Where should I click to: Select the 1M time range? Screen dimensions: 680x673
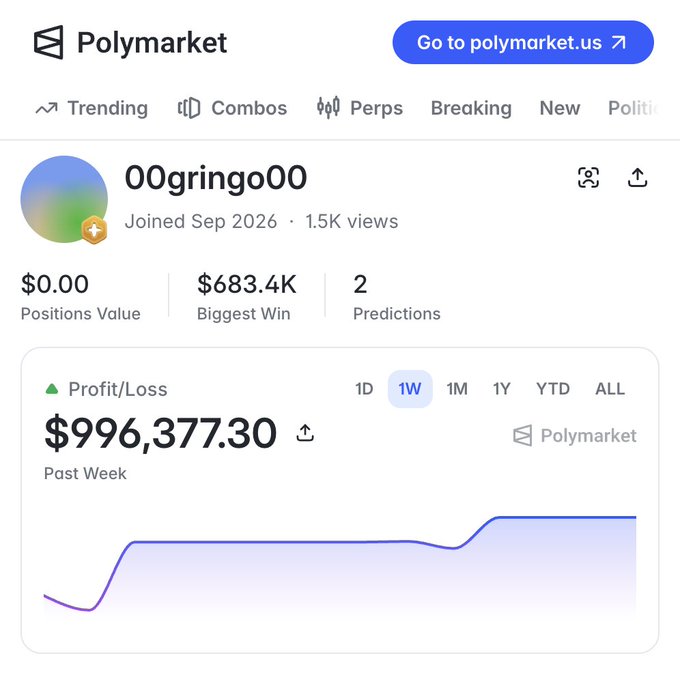[457, 389]
